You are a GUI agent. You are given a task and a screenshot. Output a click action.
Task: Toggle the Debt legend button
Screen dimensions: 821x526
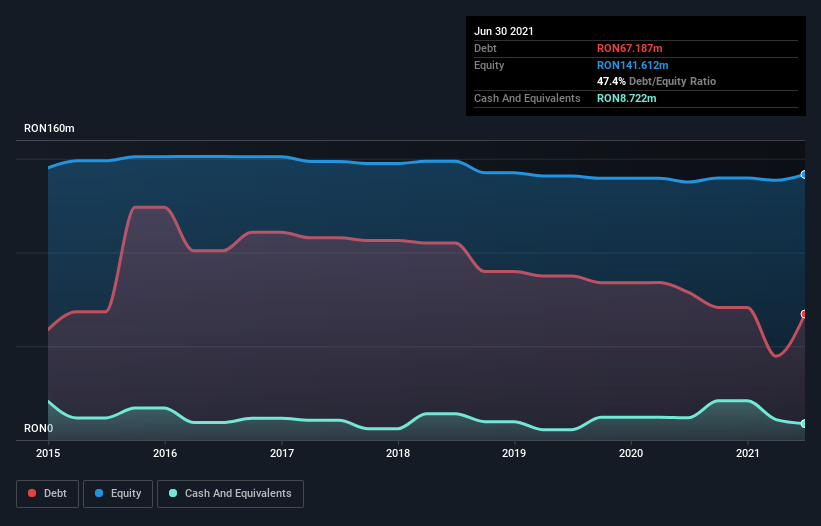pyautogui.click(x=47, y=494)
